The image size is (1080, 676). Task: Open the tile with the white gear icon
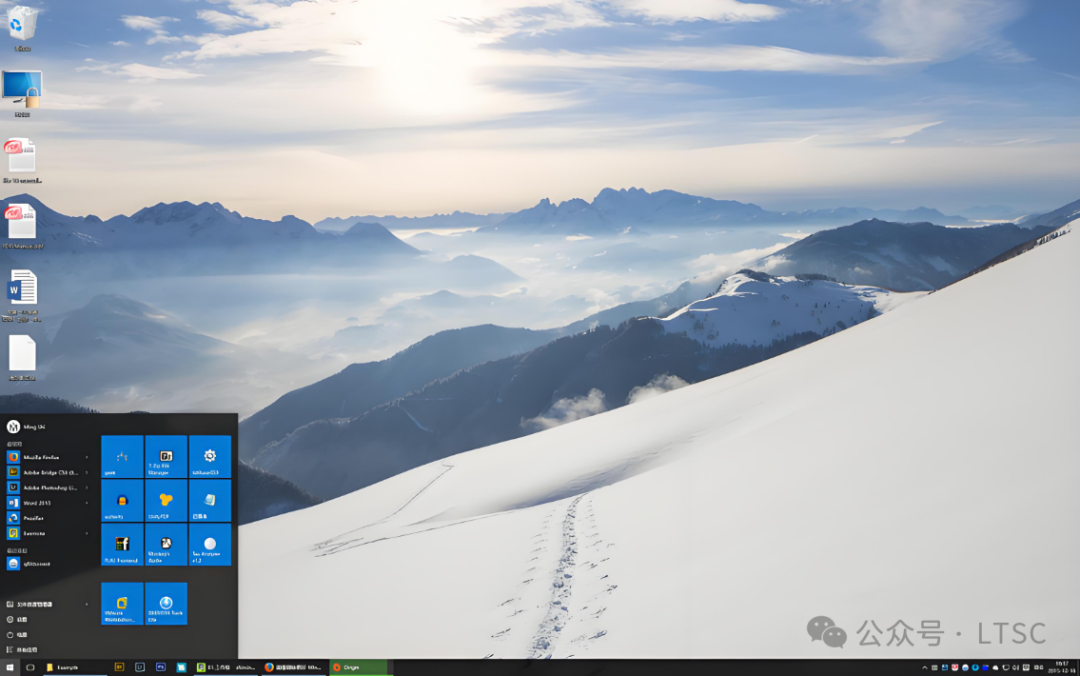210,456
